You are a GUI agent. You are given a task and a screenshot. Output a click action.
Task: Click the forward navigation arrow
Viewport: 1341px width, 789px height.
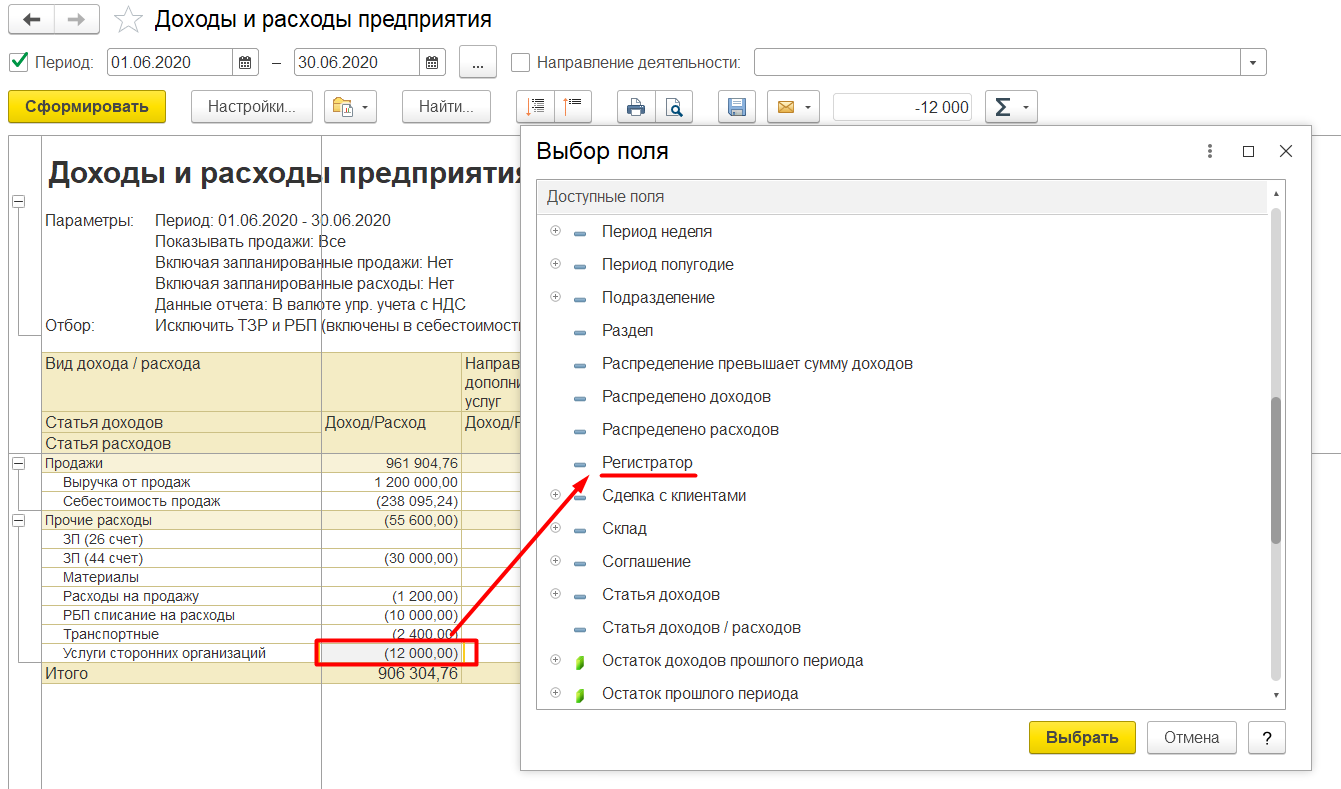[x=76, y=19]
